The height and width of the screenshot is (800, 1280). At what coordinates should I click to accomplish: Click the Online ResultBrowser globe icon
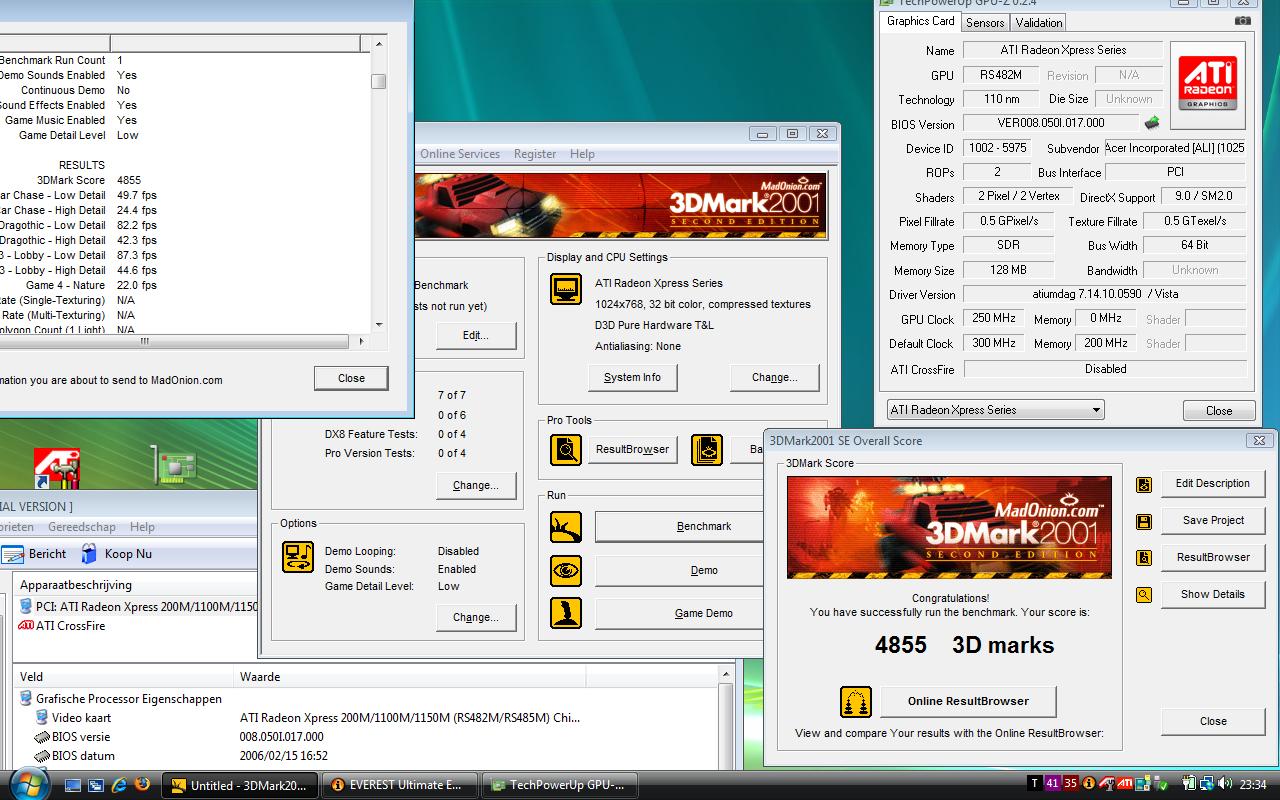[x=856, y=702]
